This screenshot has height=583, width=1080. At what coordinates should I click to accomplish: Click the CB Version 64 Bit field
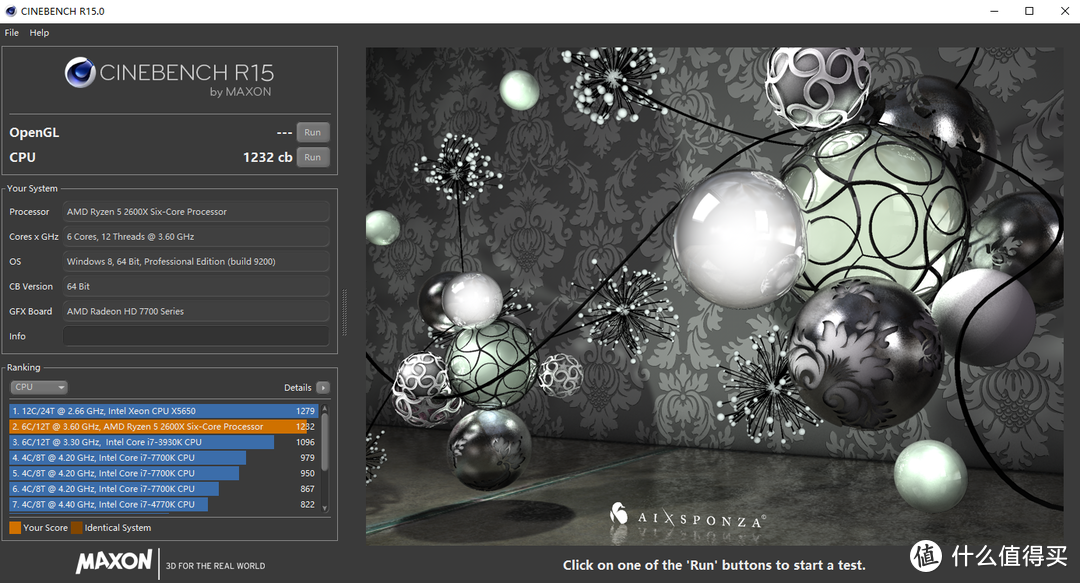point(196,286)
